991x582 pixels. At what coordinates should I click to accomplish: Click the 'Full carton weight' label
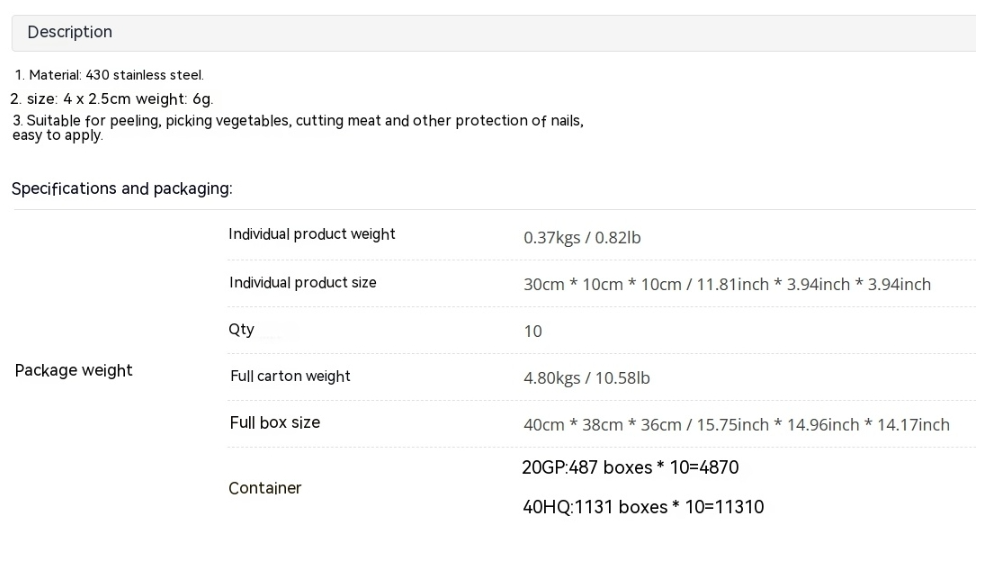click(290, 377)
